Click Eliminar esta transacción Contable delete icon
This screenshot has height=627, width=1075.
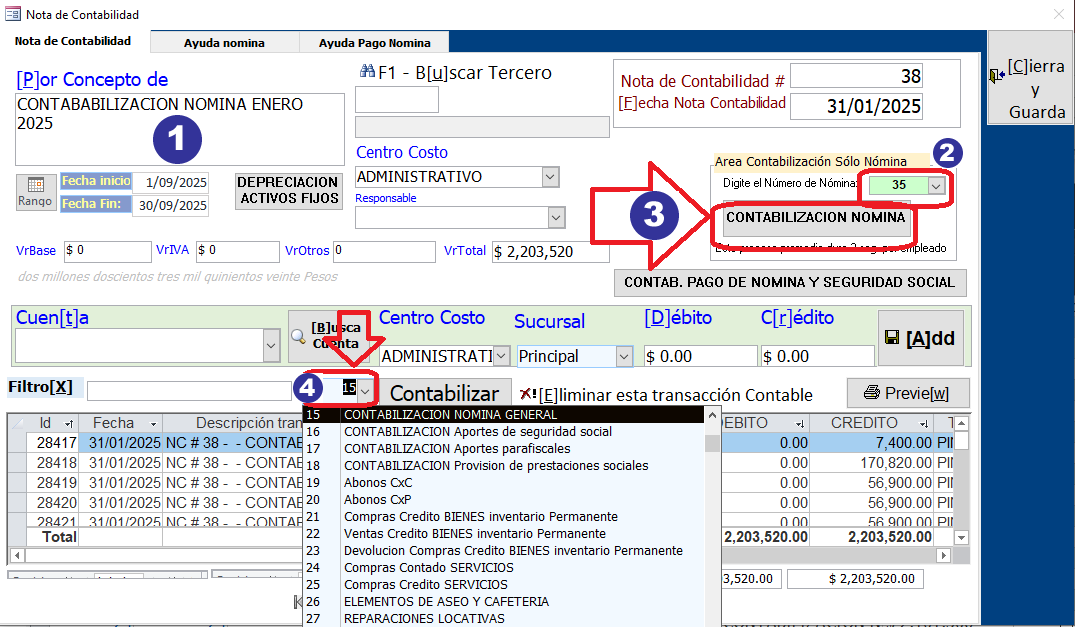[x=528, y=394]
